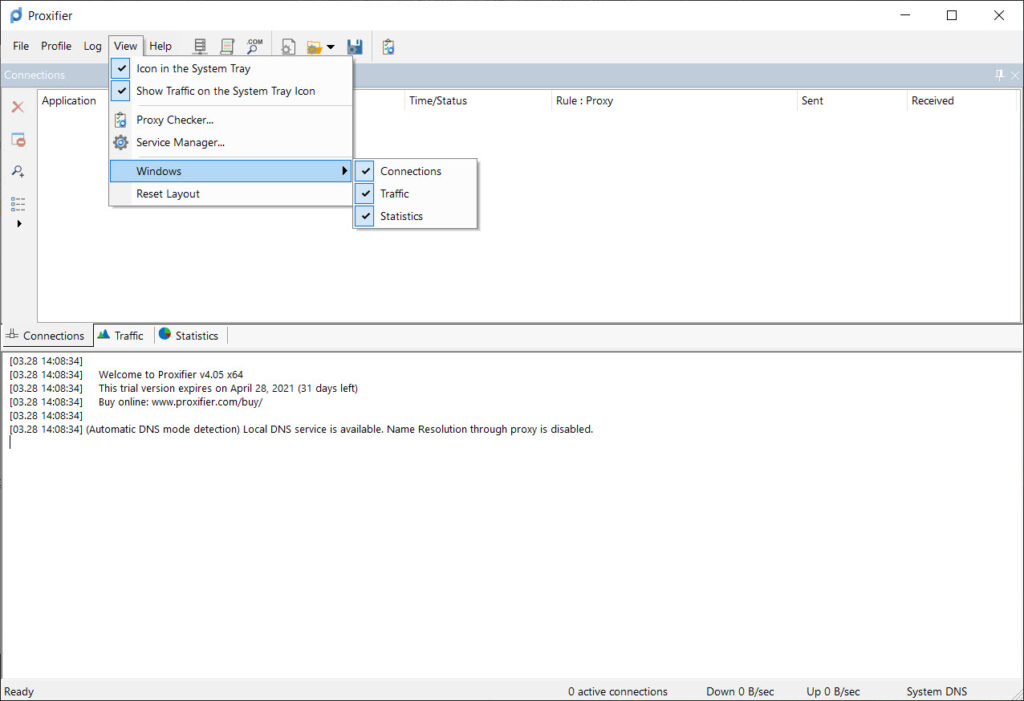The image size is (1024, 701).
Task: Open the Profile menu
Action: tap(56, 46)
